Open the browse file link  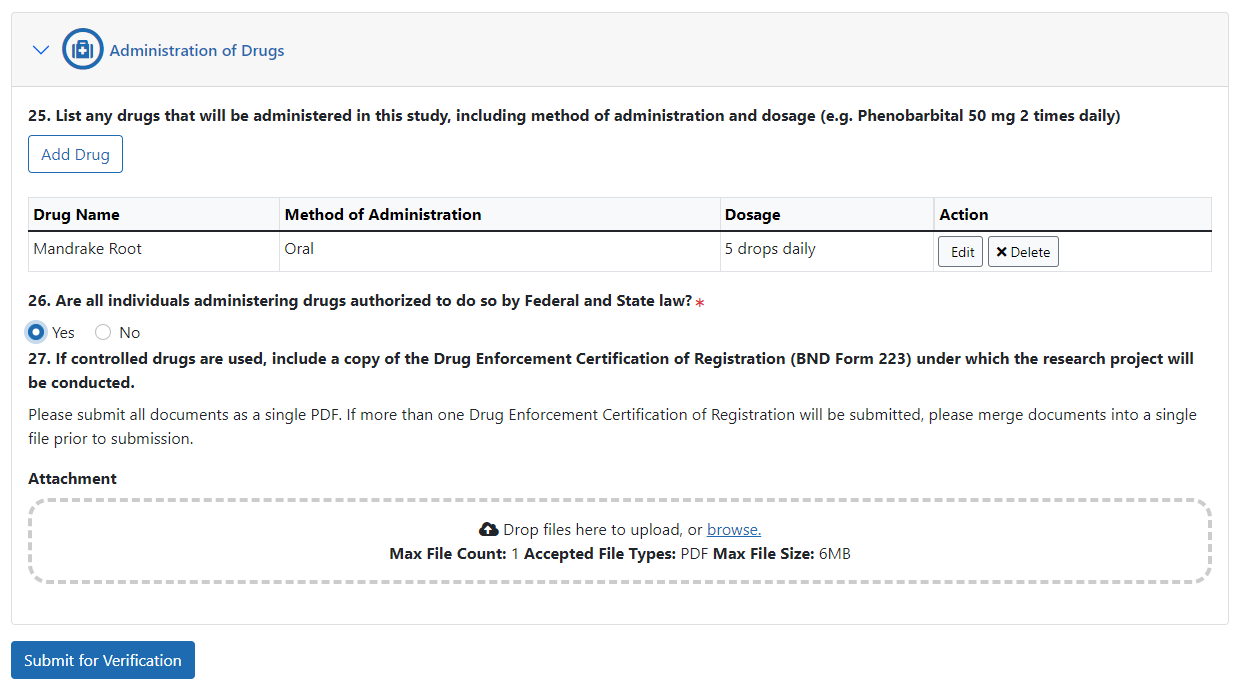733,530
